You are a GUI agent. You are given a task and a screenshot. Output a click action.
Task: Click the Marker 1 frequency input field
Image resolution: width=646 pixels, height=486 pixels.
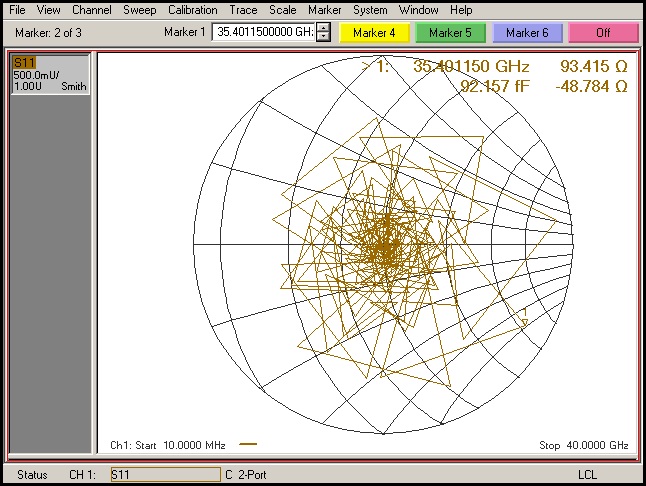click(x=263, y=33)
